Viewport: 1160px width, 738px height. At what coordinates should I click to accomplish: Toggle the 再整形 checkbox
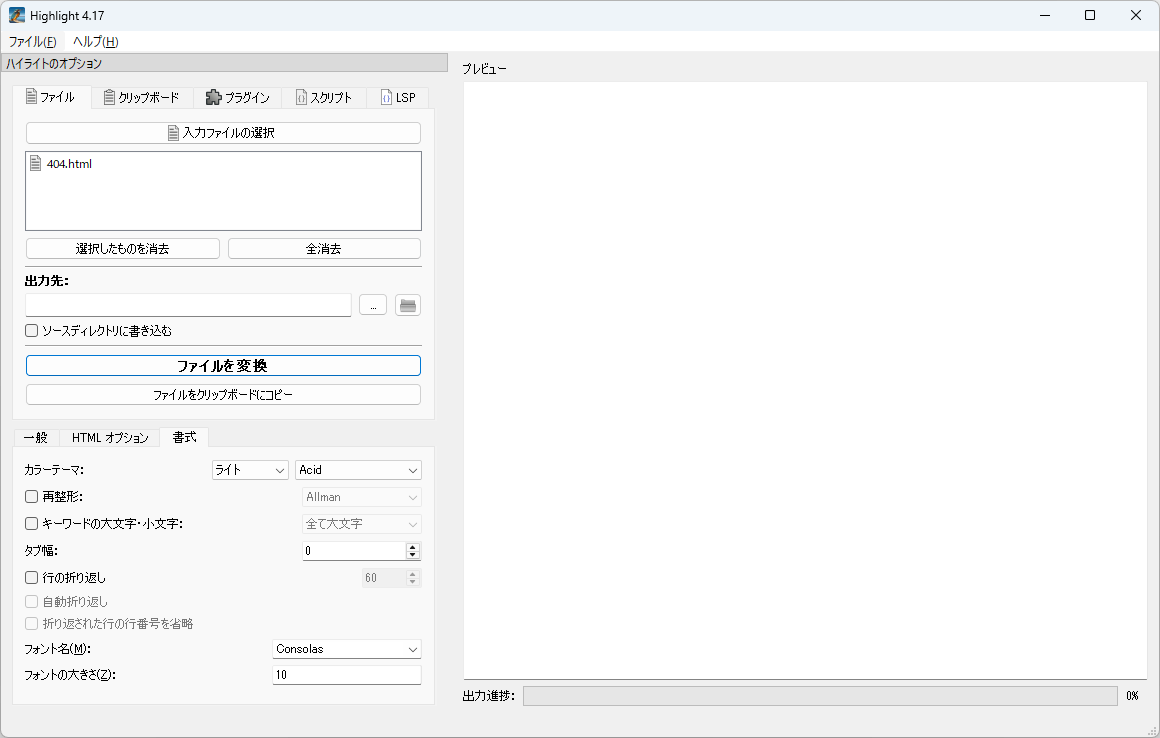click(32, 497)
